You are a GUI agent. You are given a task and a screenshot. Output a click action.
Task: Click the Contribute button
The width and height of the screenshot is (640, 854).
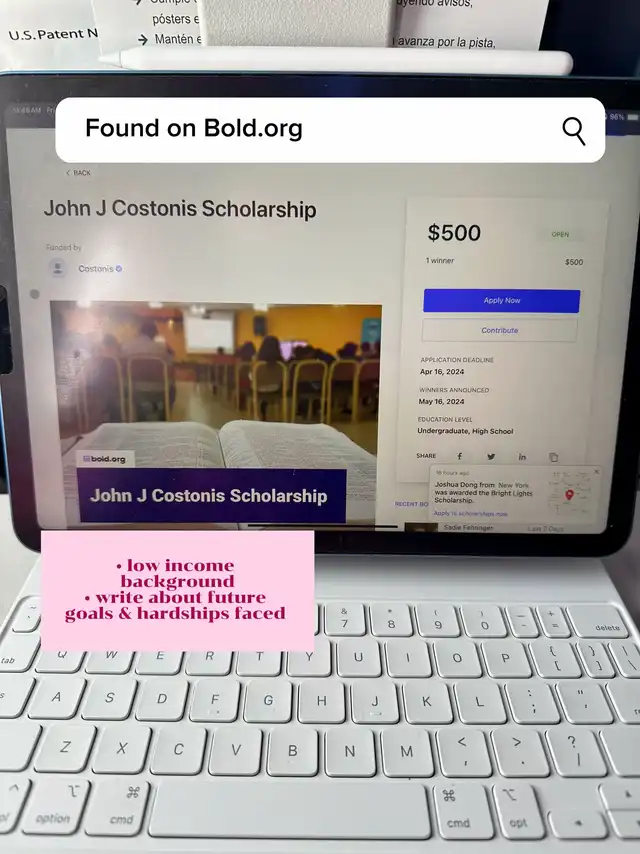click(499, 330)
